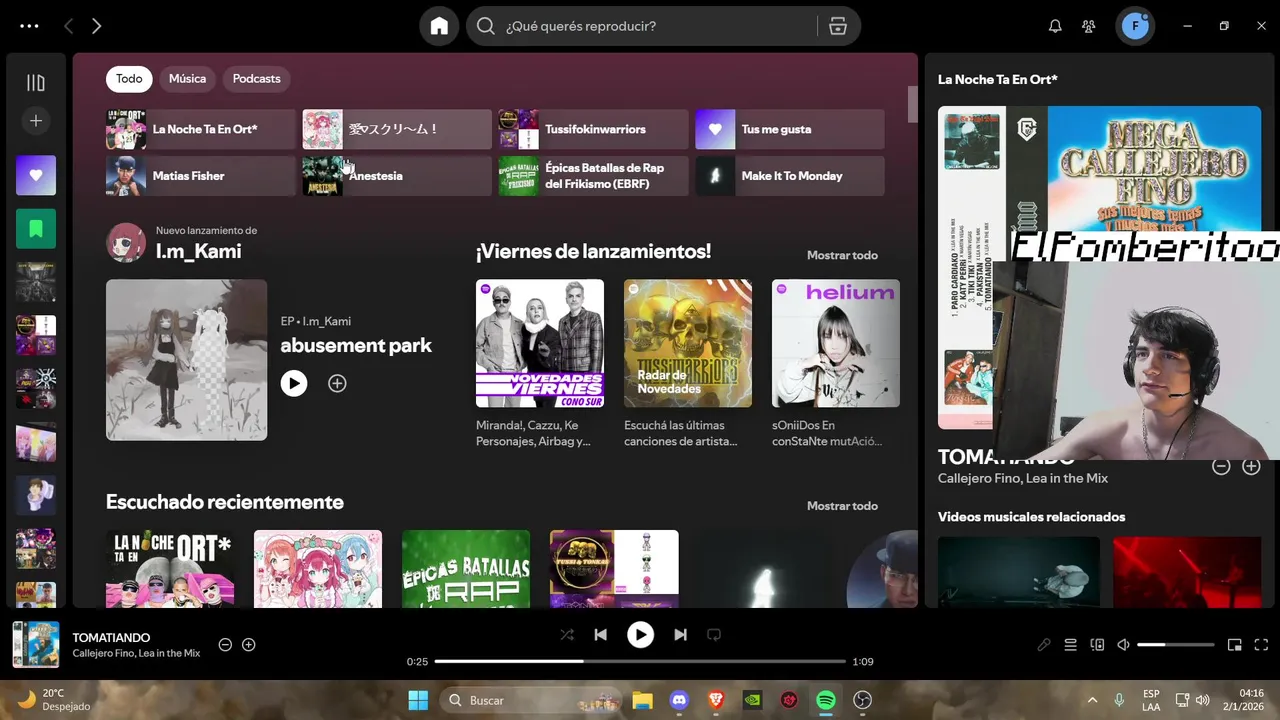The width and height of the screenshot is (1280, 720).
Task: Select the Podcasts filter chip
Action: point(257,79)
